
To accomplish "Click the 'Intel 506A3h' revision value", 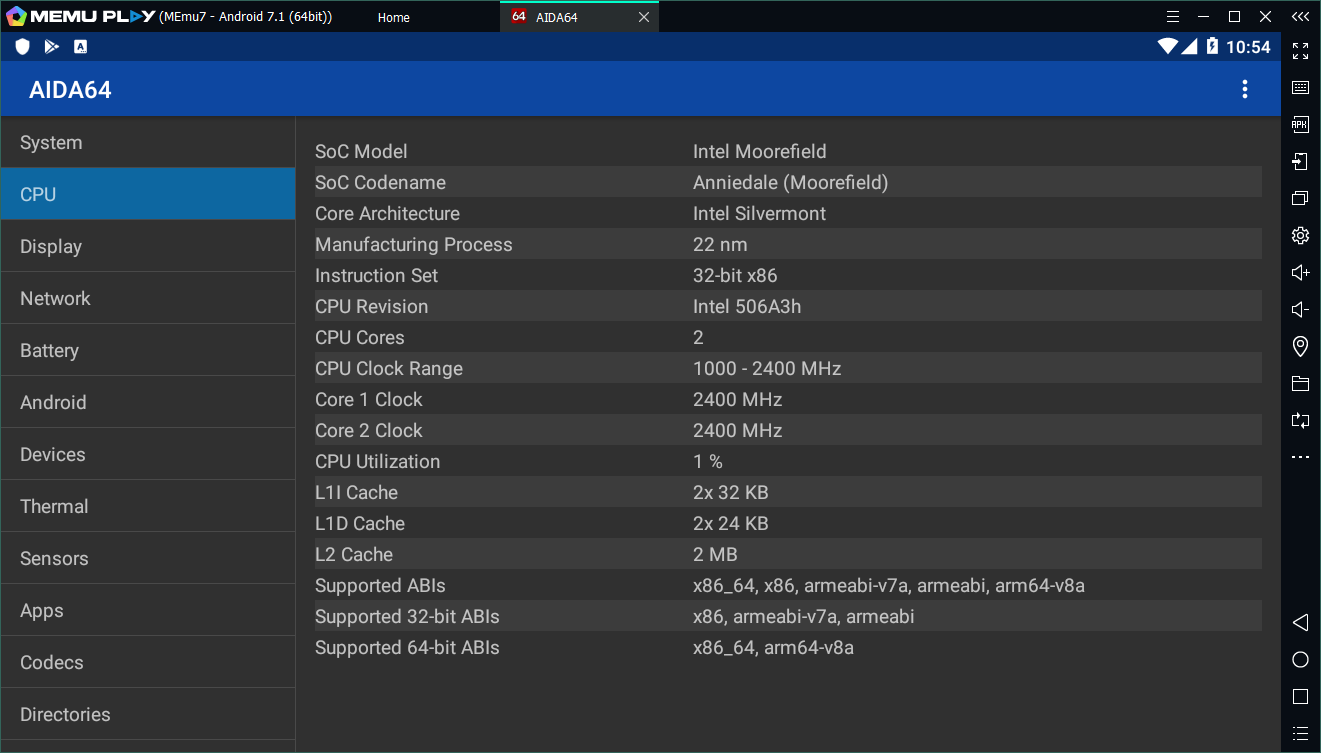I will pyautogui.click(x=747, y=306).
